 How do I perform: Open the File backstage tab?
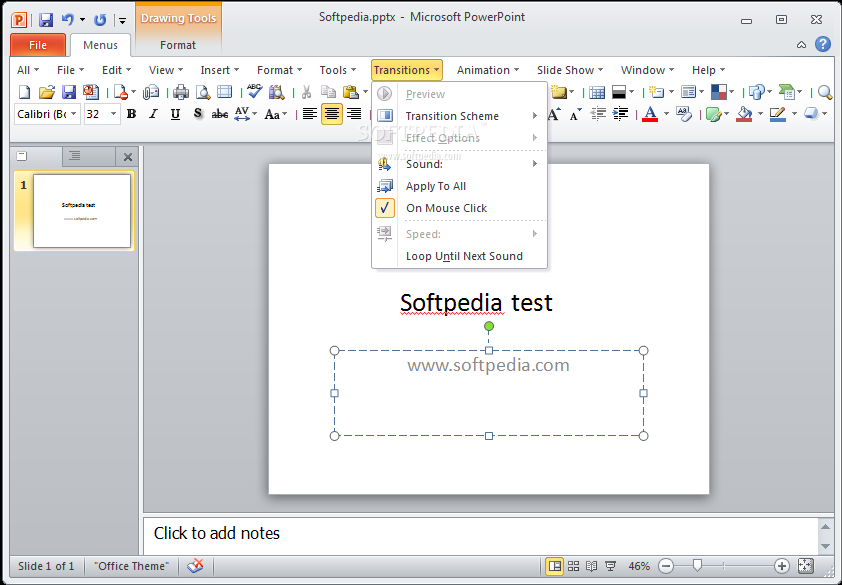point(38,45)
